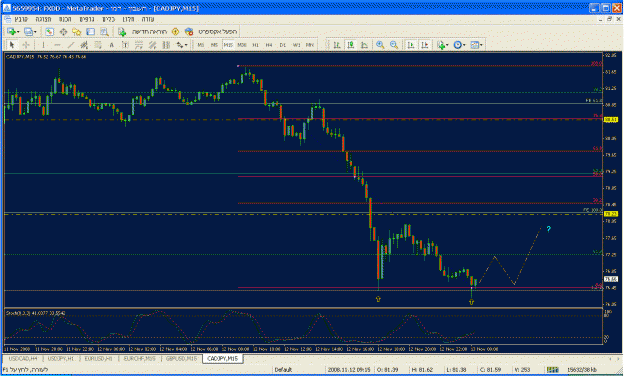The height and width of the screenshot is (376, 625).
Task: Click the CADJPY,M15 active tab
Action: click(222, 359)
